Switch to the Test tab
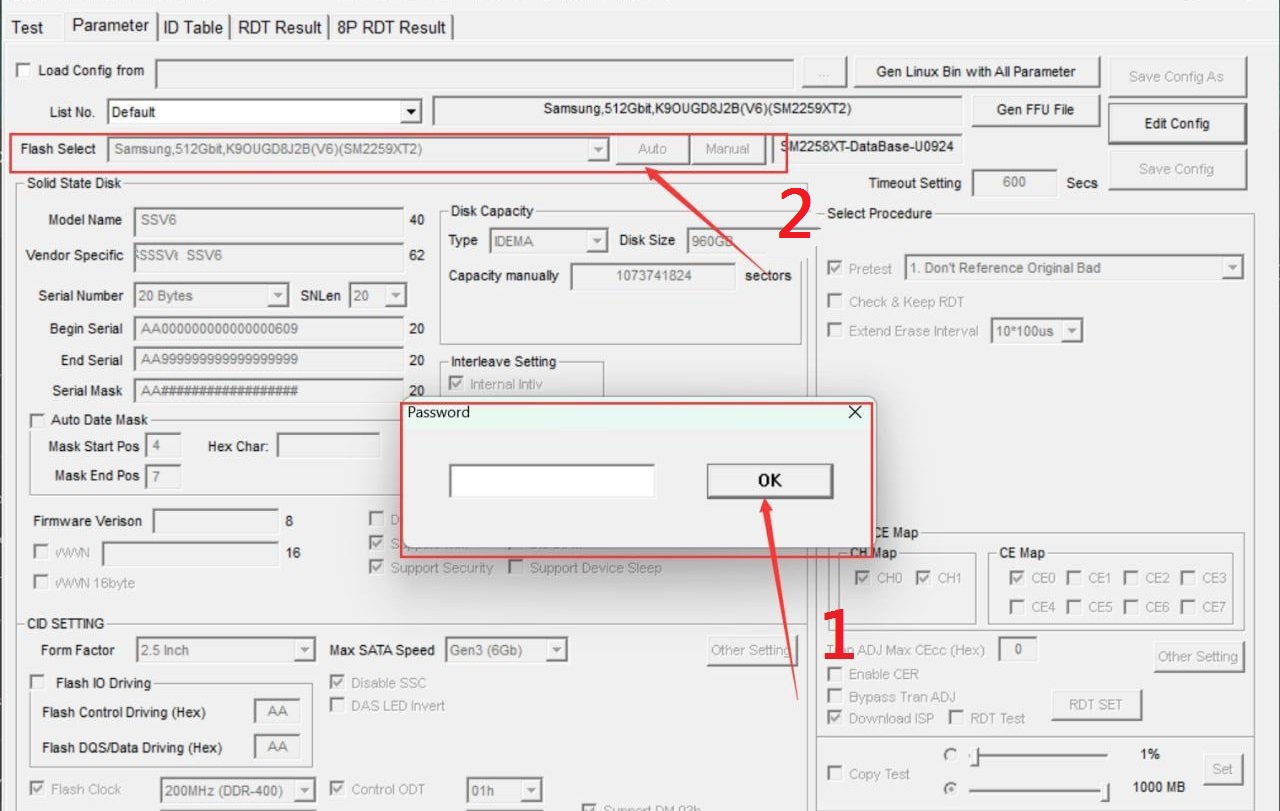 (x=27, y=27)
